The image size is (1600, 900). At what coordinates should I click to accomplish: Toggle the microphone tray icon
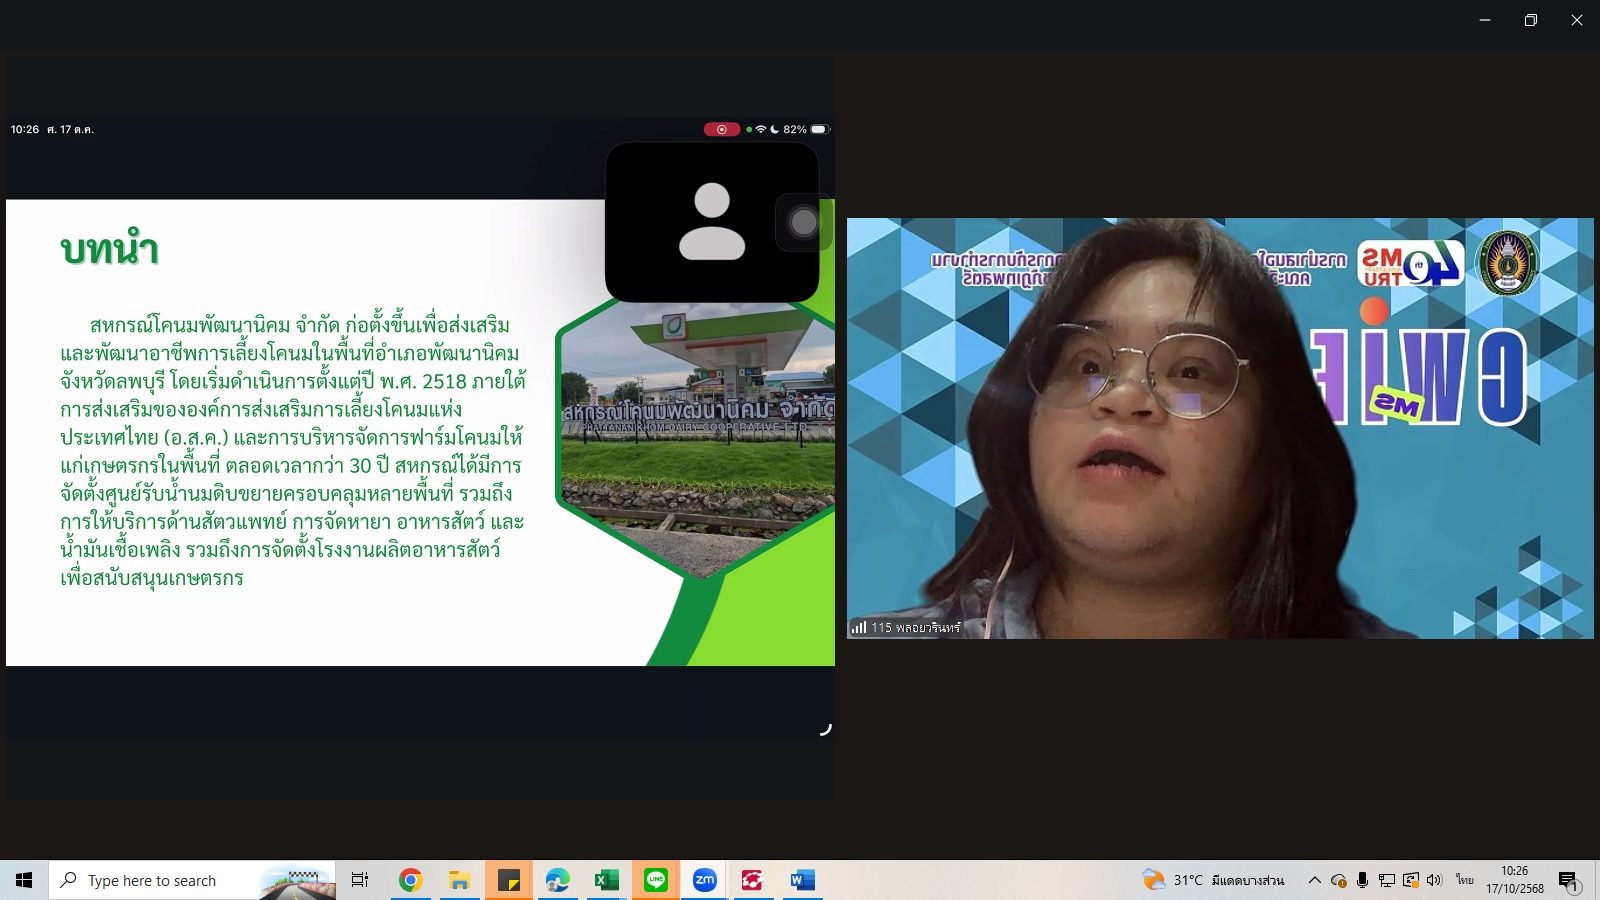click(x=1362, y=880)
